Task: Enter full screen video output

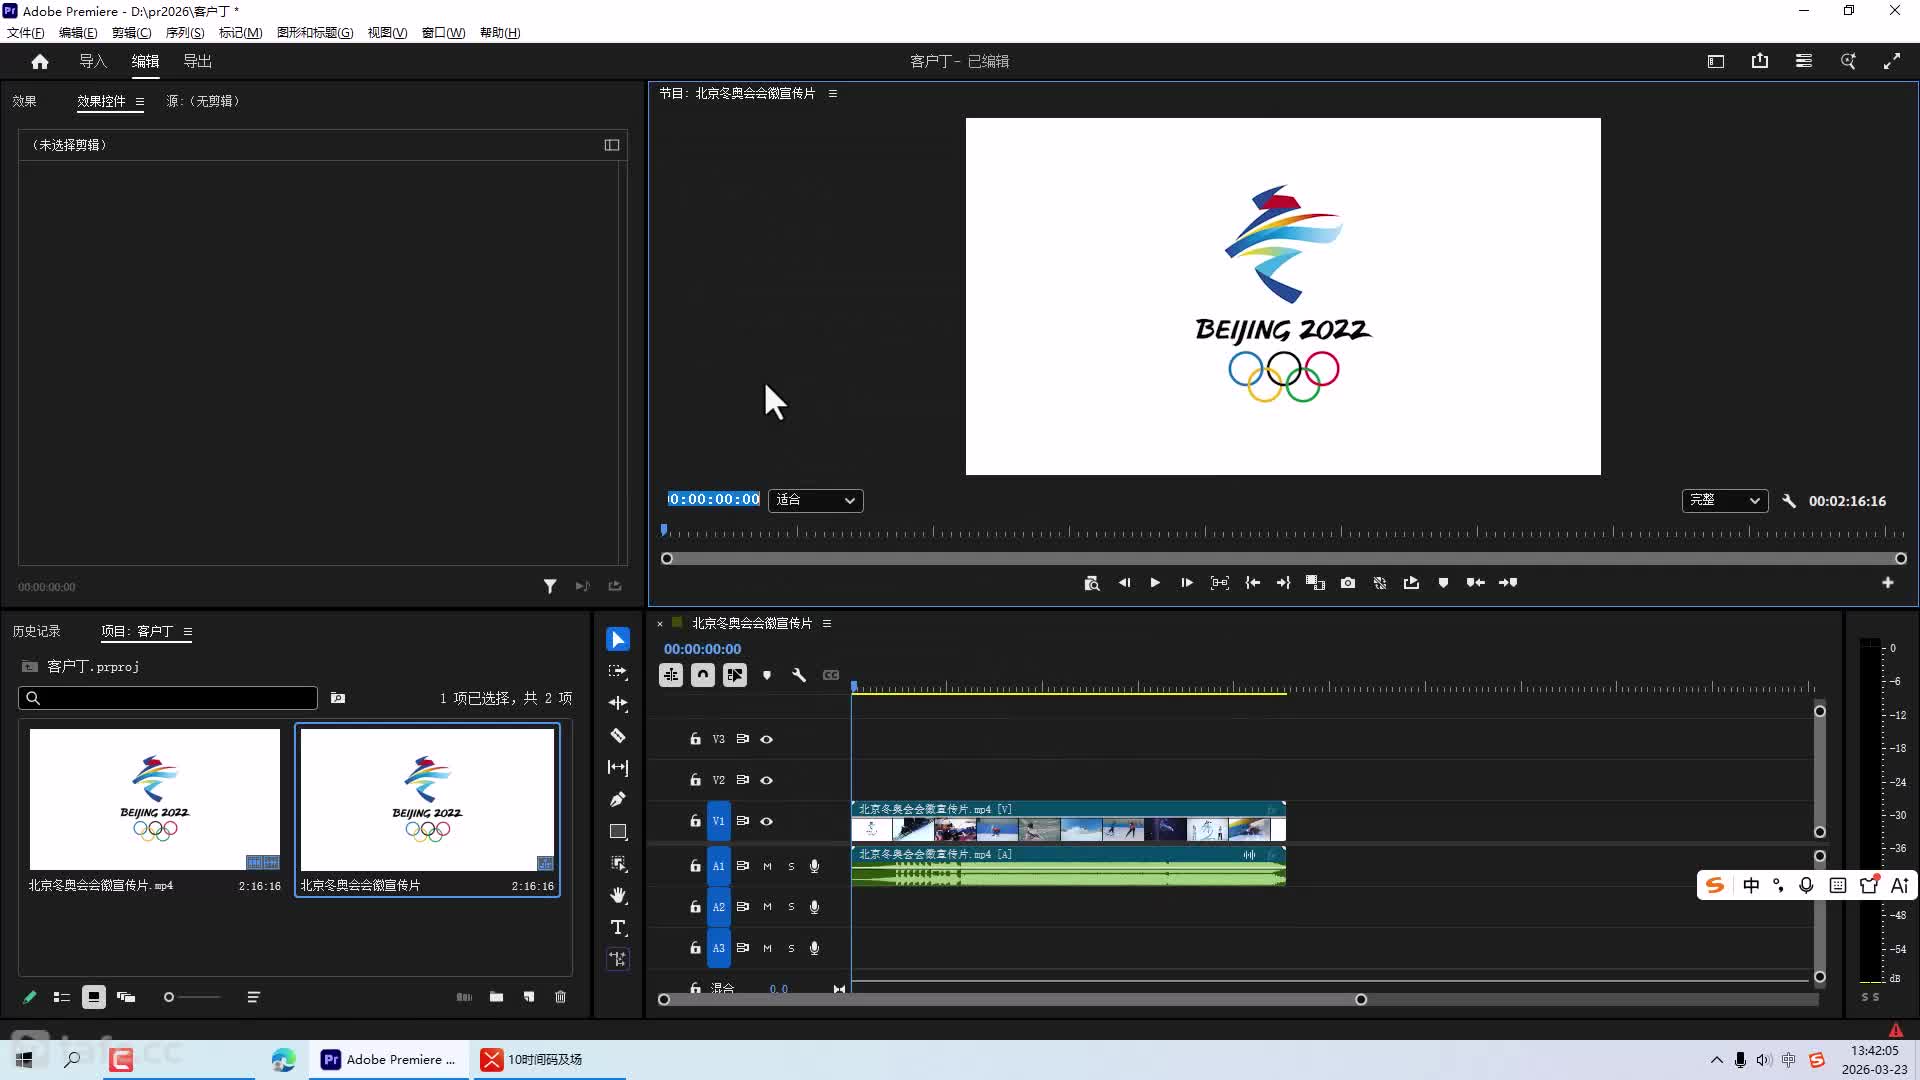Action: click(x=1892, y=61)
